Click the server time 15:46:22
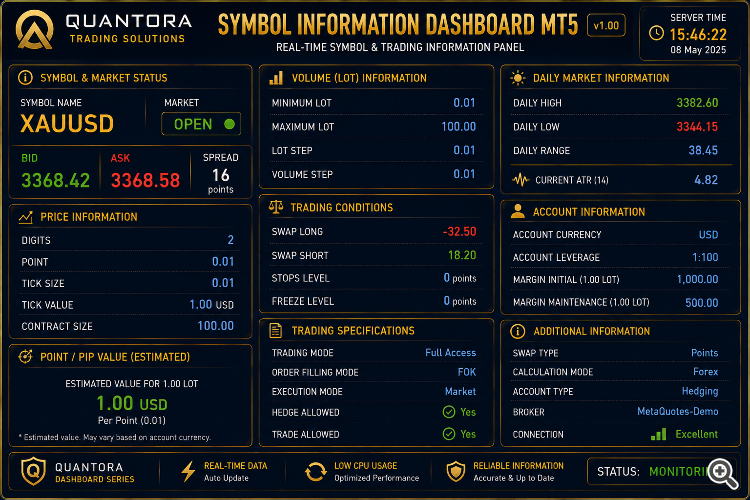This screenshot has height=500, width=750. [698, 34]
